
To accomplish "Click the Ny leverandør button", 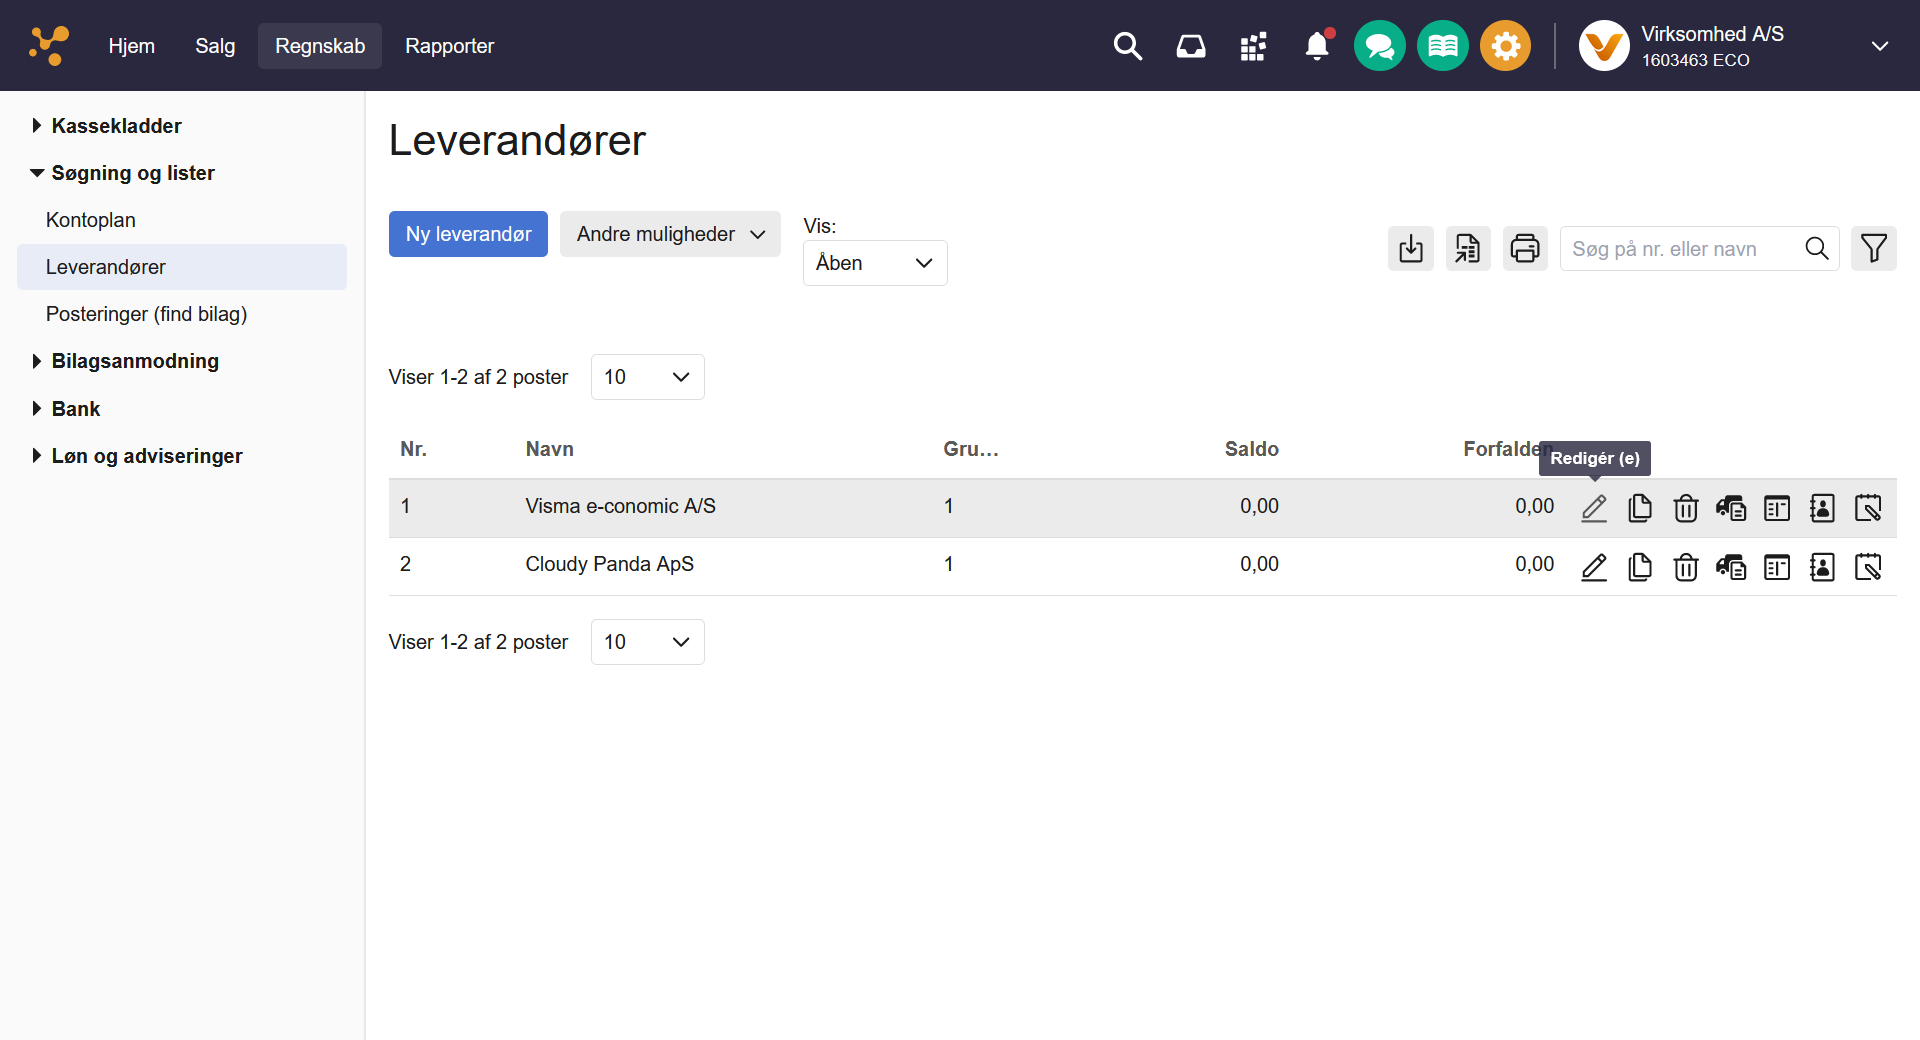I will (x=468, y=234).
